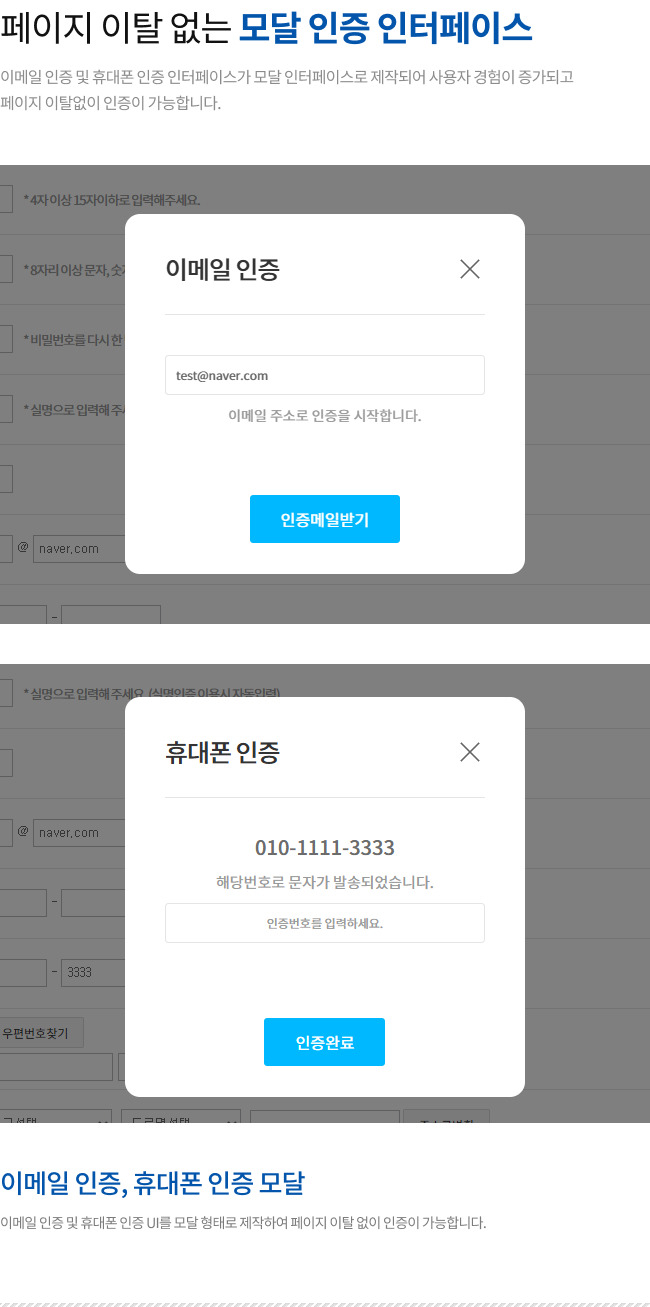
Task: Click the 이메일 인증 modal title
Action: click(222, 269)
